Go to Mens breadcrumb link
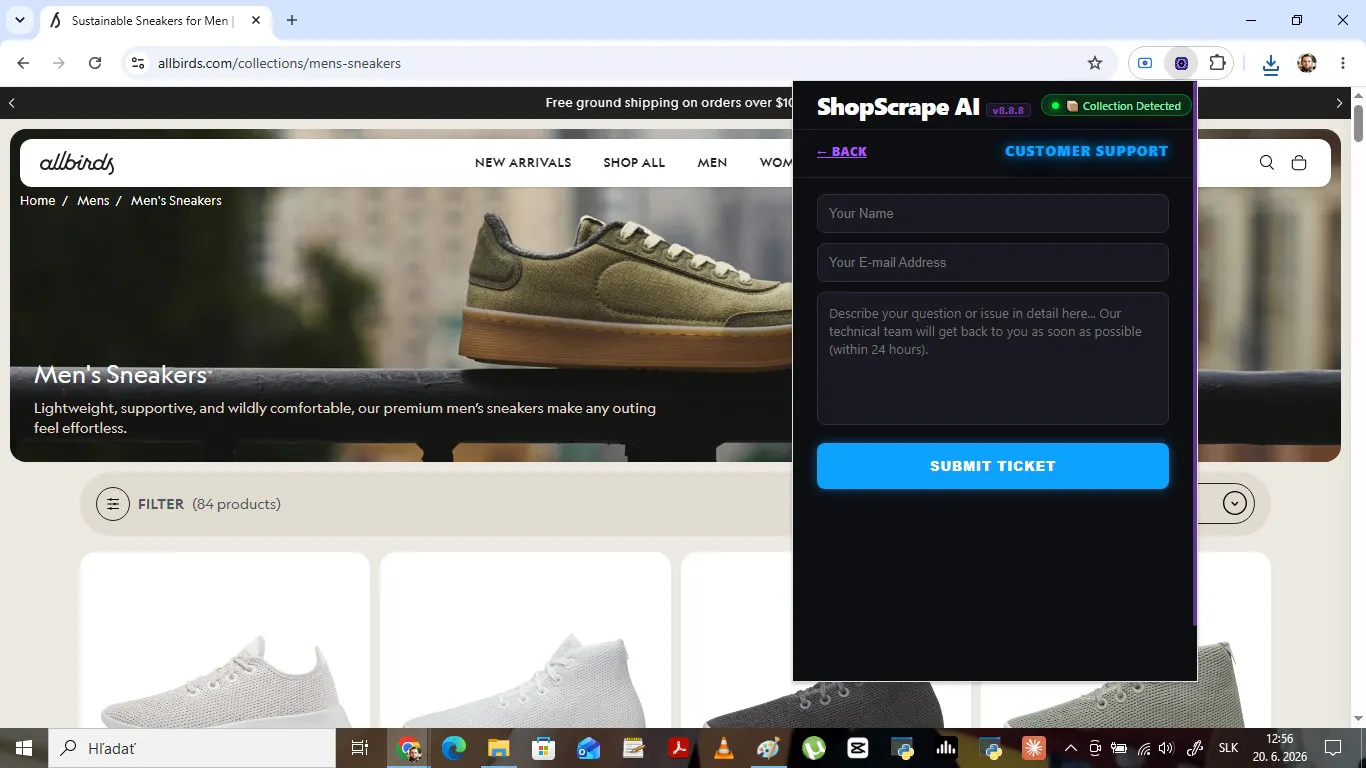The height and width of the screenshot is (768, 1366). 93,201
